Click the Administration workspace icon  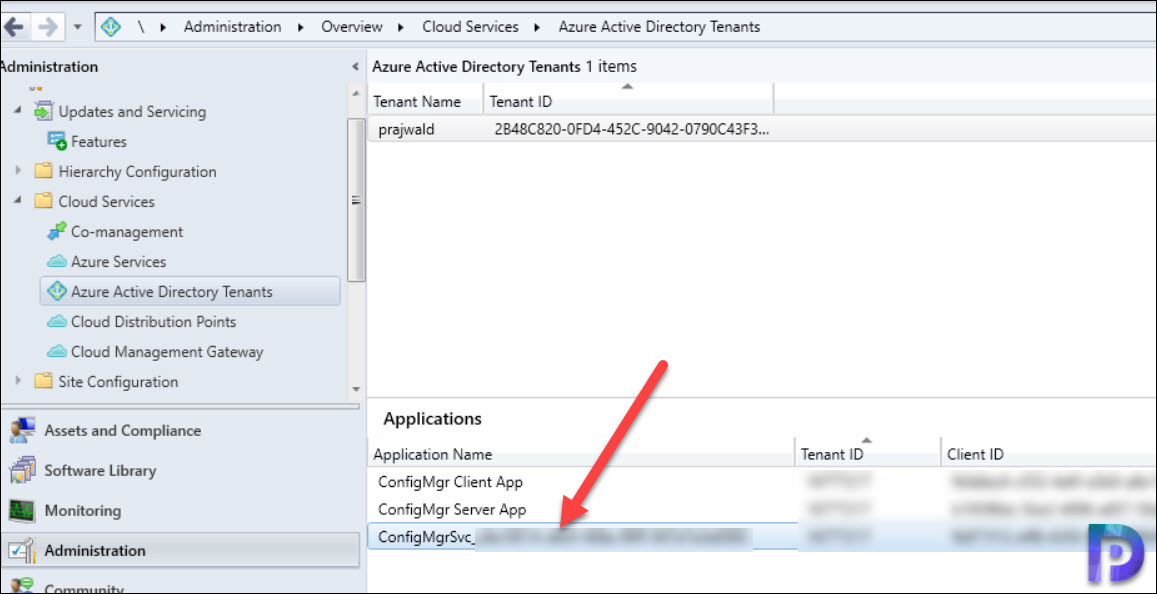(x=22, y=550)
